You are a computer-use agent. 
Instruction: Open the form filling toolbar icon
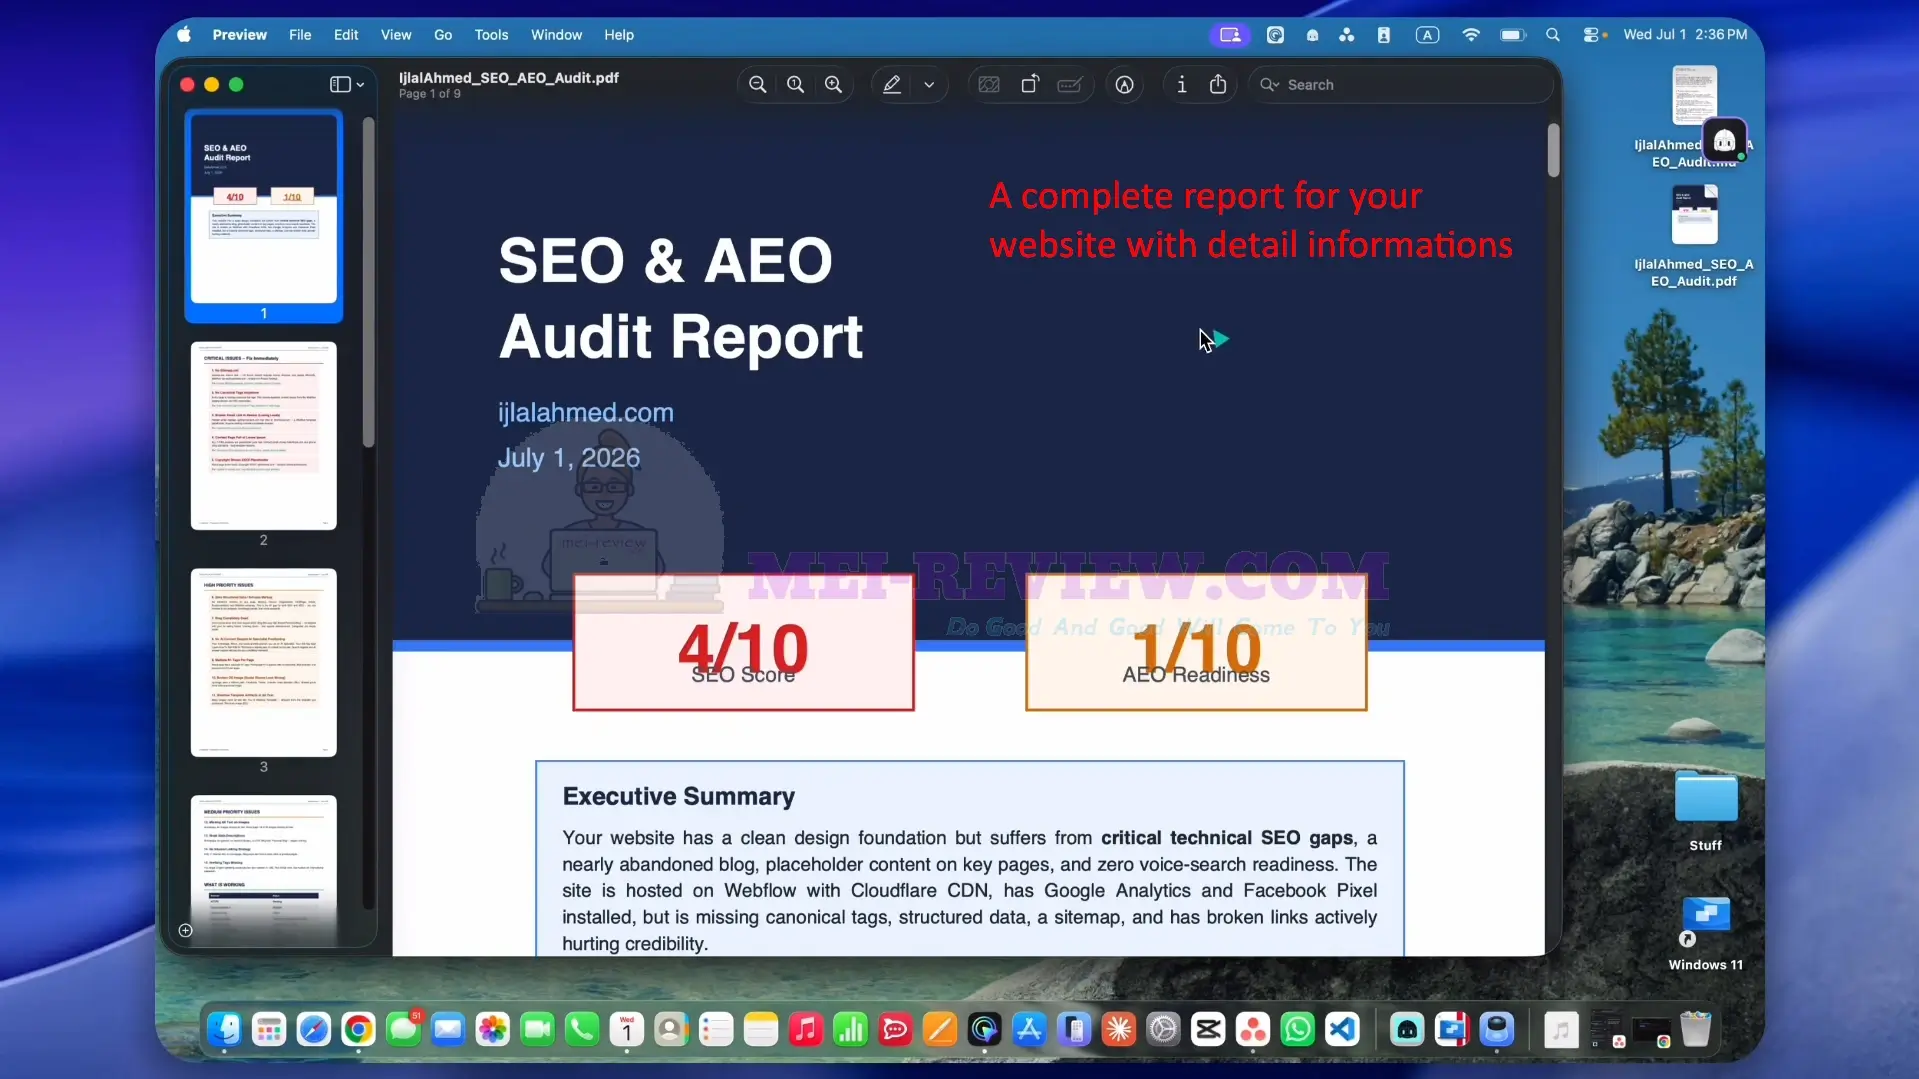[1070, 85]
